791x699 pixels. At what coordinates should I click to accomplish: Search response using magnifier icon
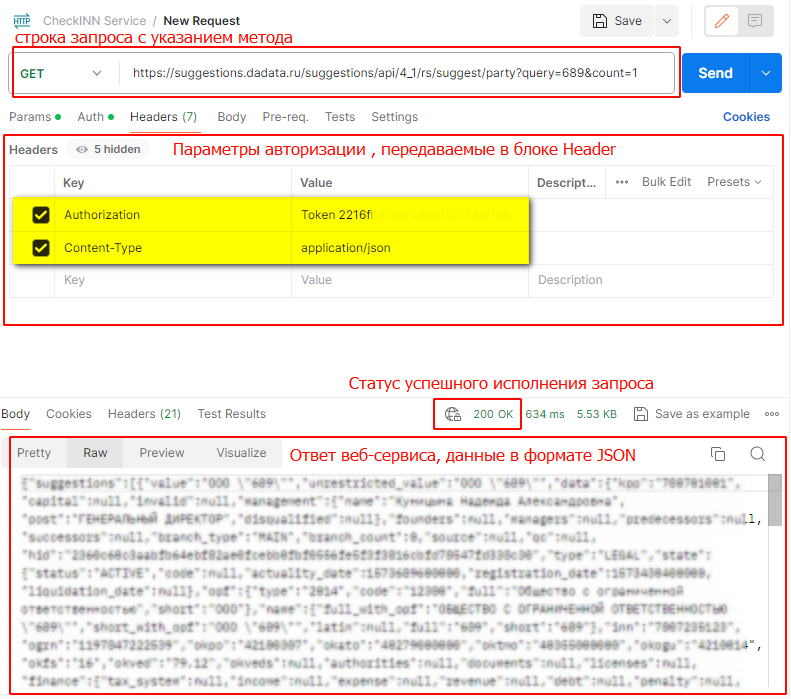coord(757,454)
